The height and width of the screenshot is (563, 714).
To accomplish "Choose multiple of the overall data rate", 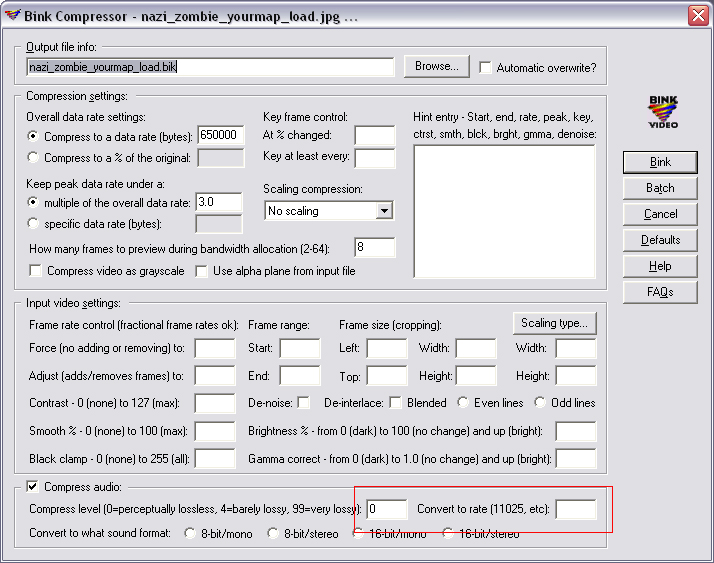I will click(33, 202).
